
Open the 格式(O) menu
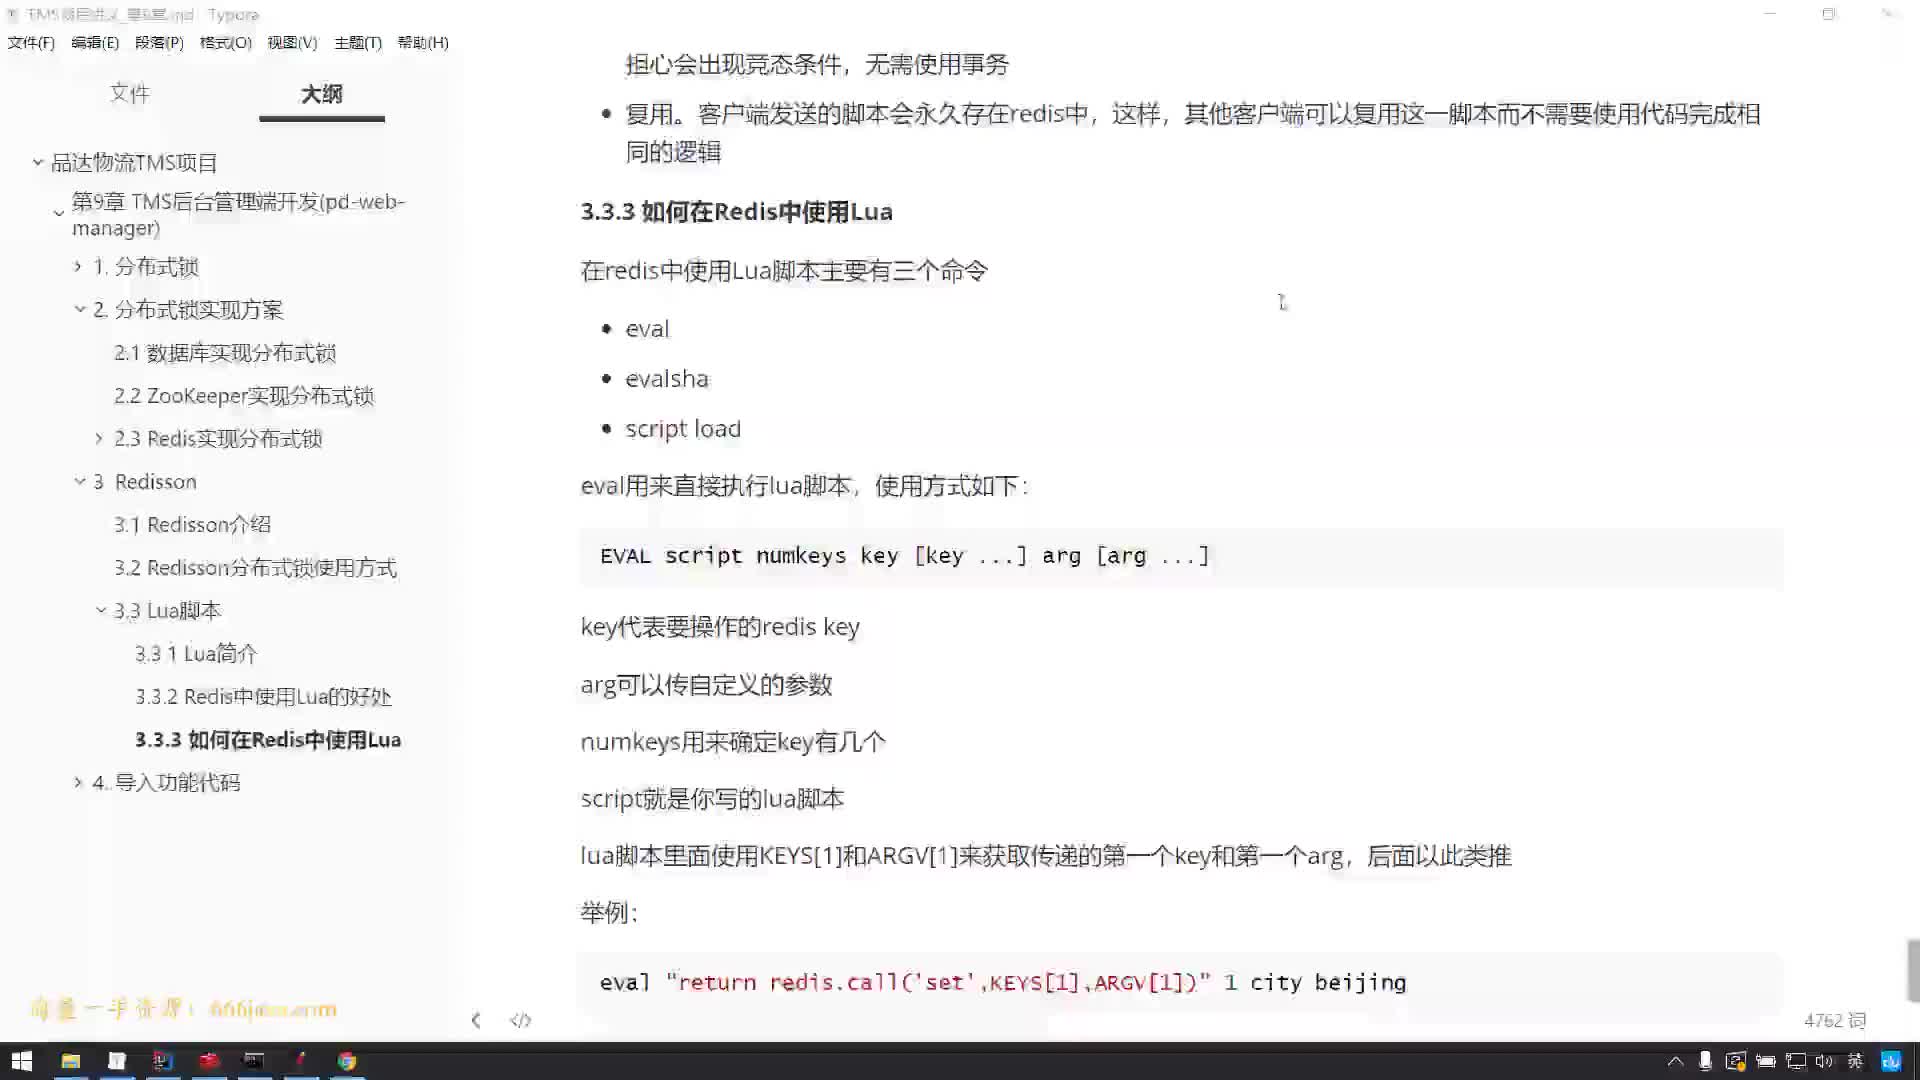225,43
